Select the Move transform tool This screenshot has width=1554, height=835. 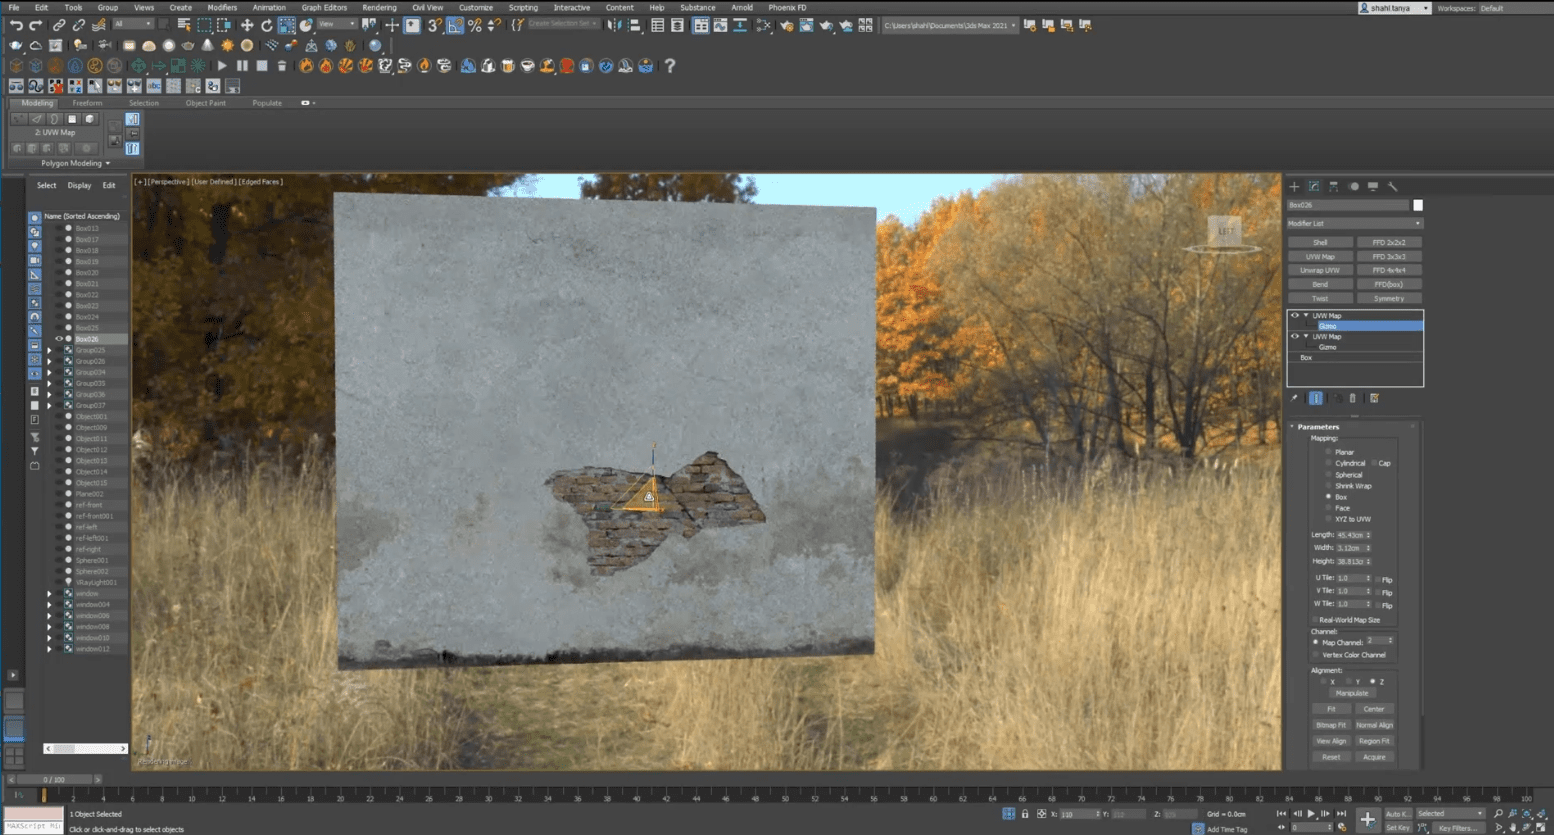pos(246,25)
